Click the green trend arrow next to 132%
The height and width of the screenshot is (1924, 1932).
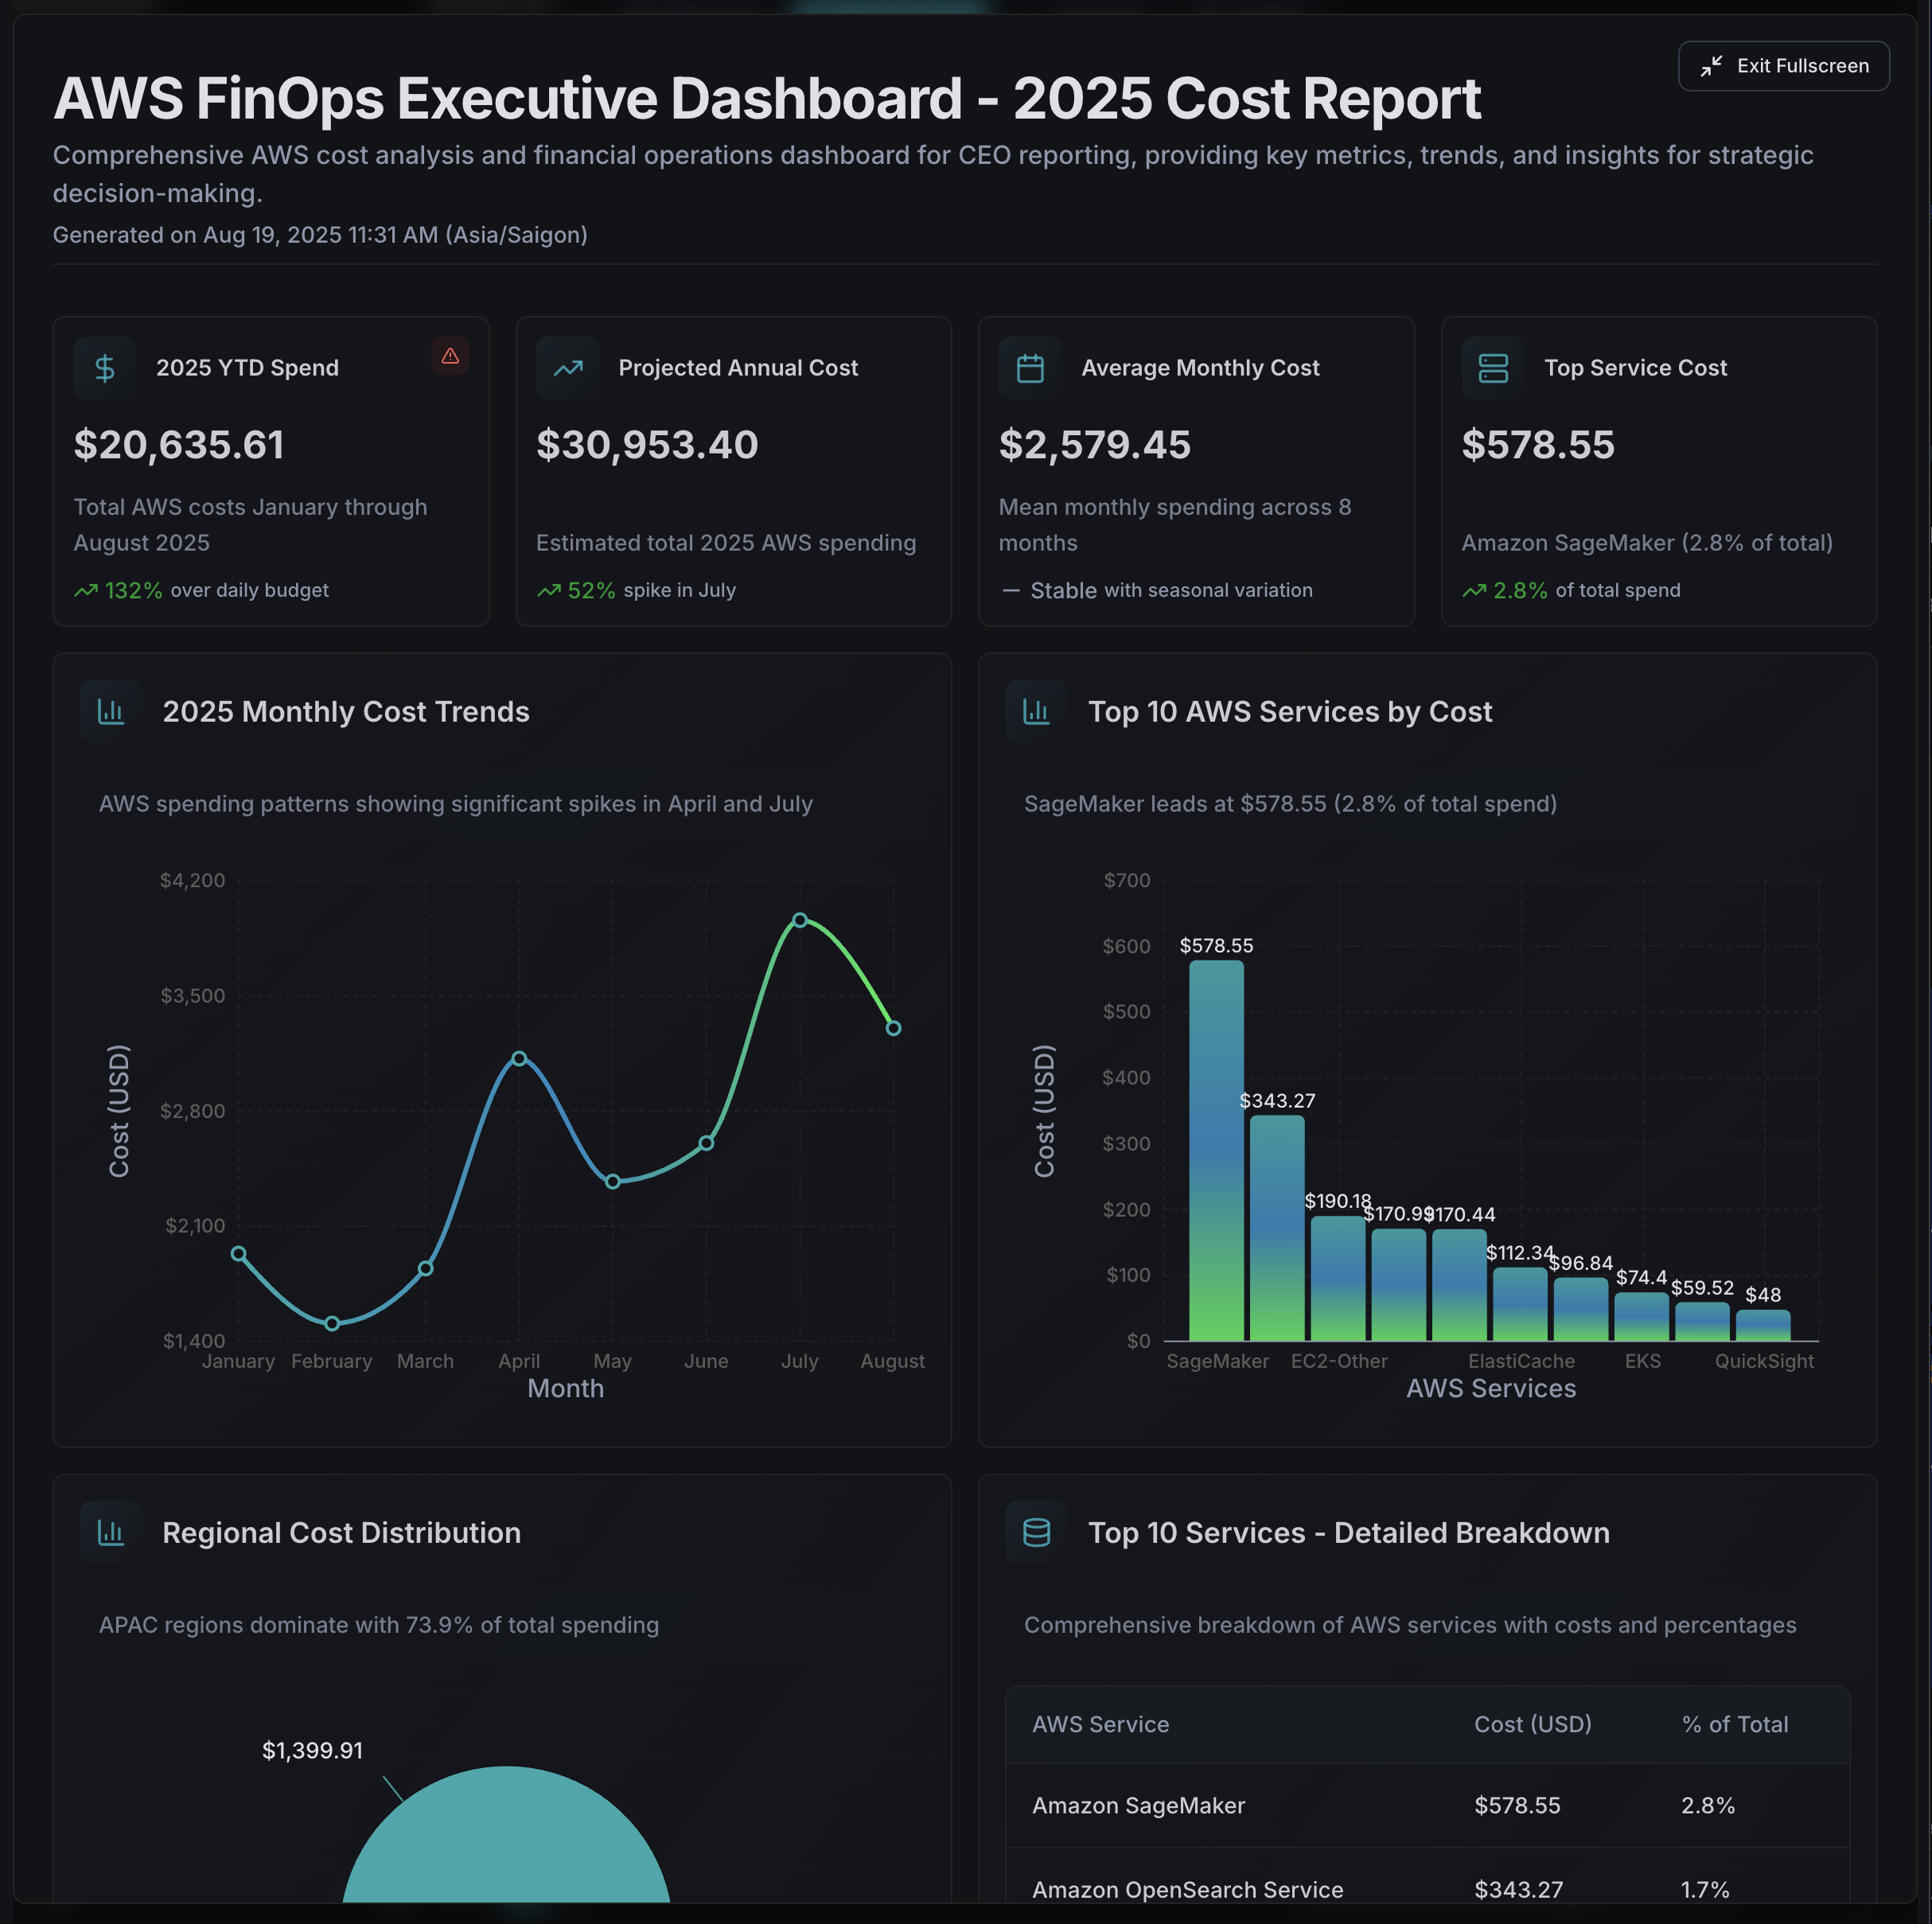pos(86,590)
